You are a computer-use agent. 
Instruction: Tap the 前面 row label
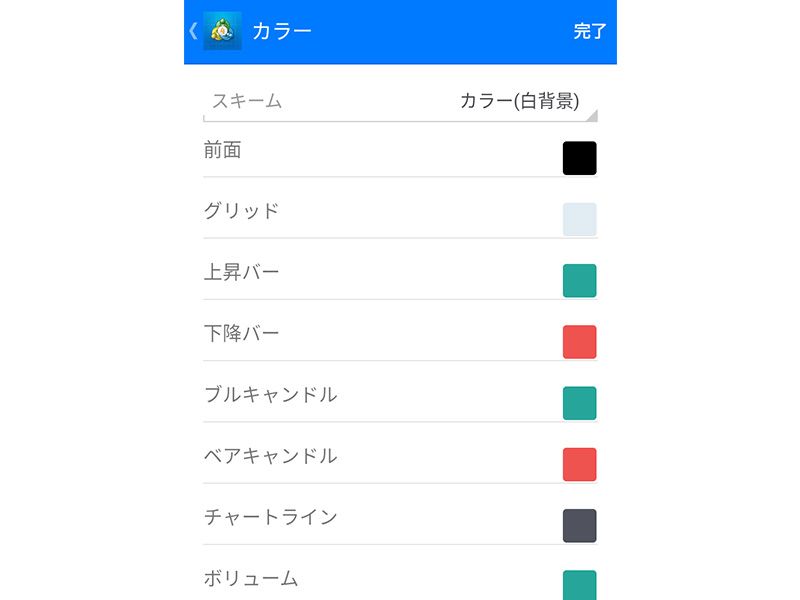tap(222, 150)
